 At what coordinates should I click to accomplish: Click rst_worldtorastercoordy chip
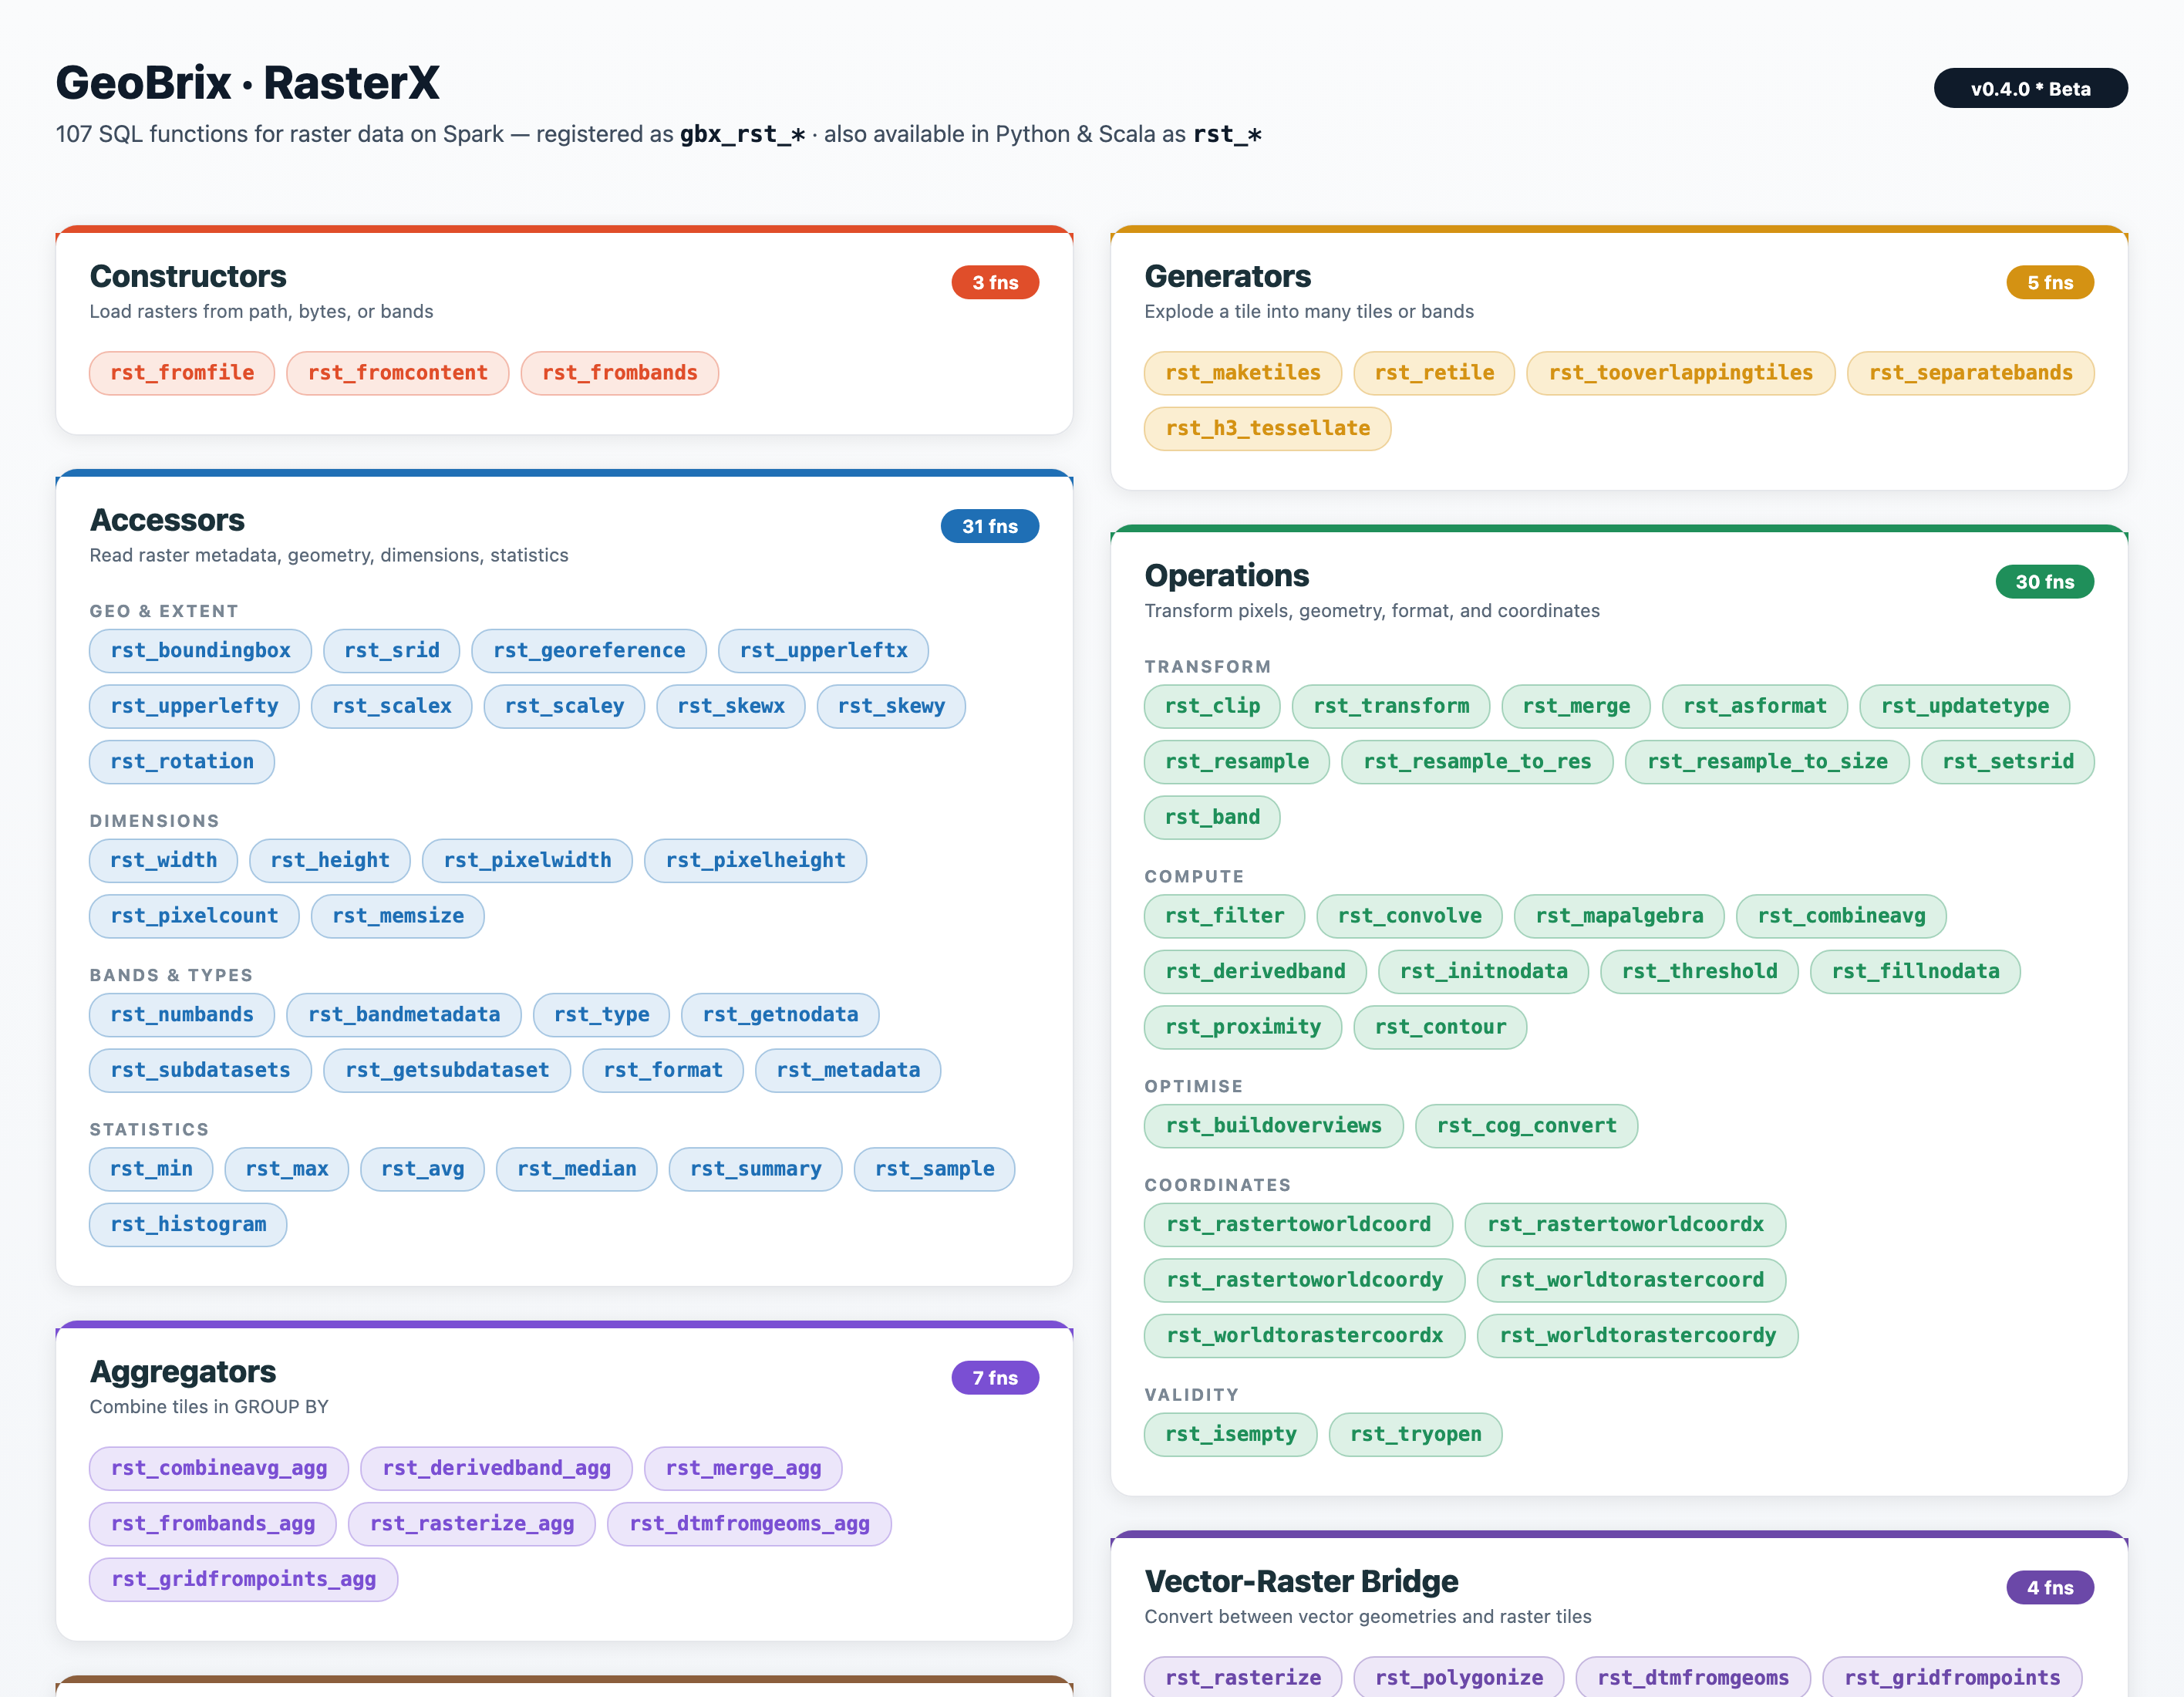[1638, 1336]
